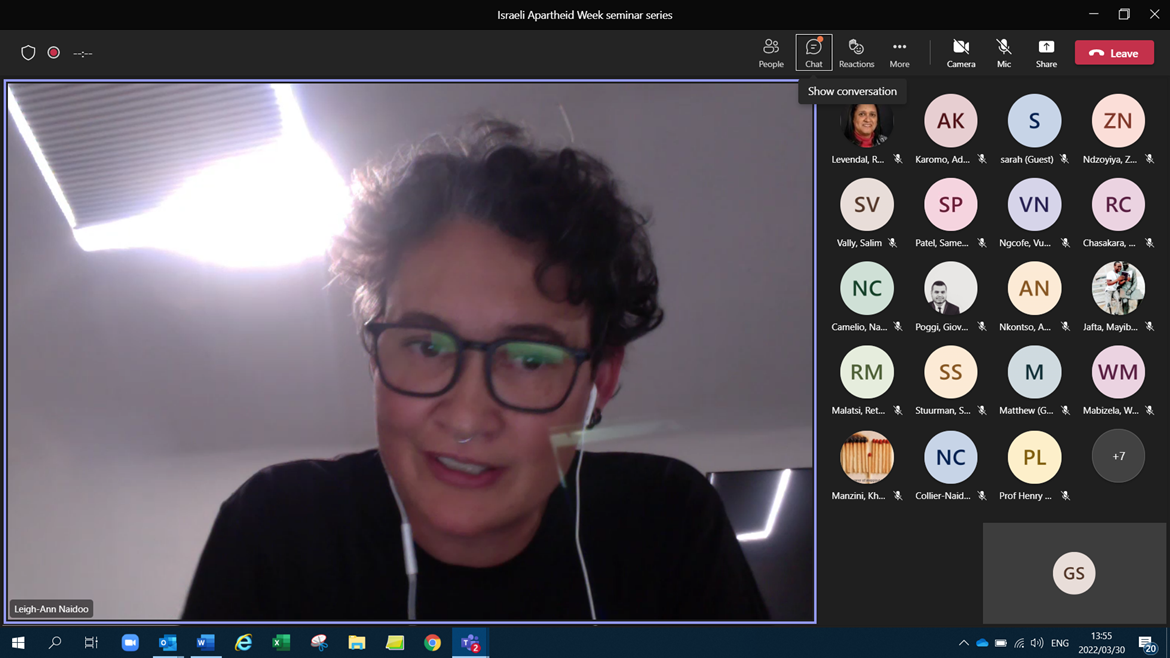
Task: Select Levendal participant photo
Action: [866, 123]
